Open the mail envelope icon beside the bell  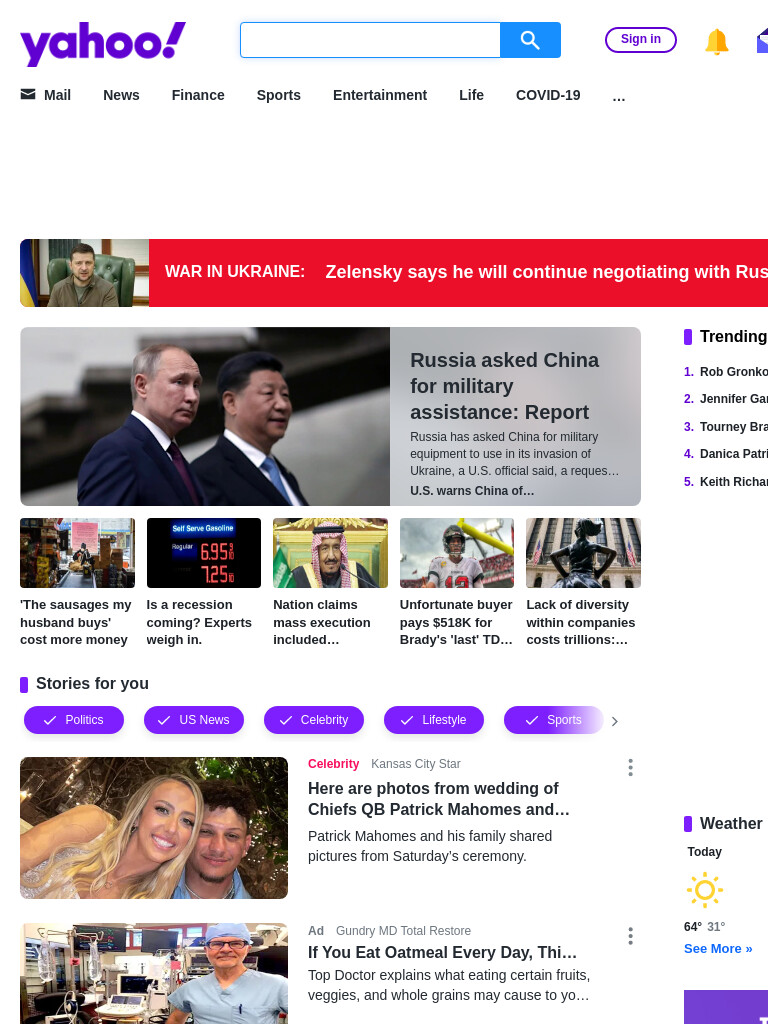pos(762,40)
